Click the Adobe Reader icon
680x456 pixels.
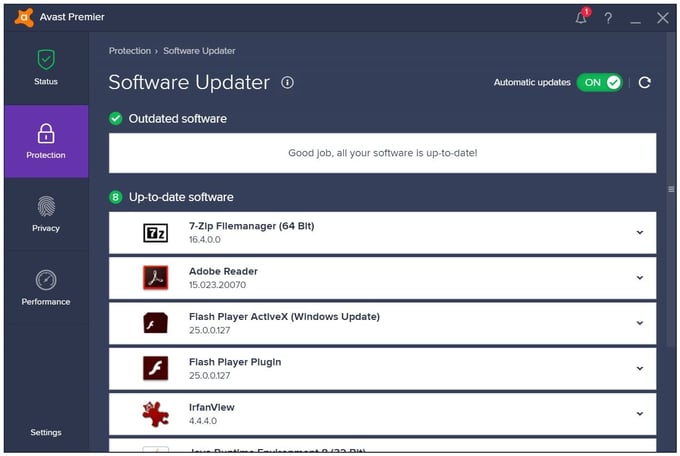click(156, 278)
